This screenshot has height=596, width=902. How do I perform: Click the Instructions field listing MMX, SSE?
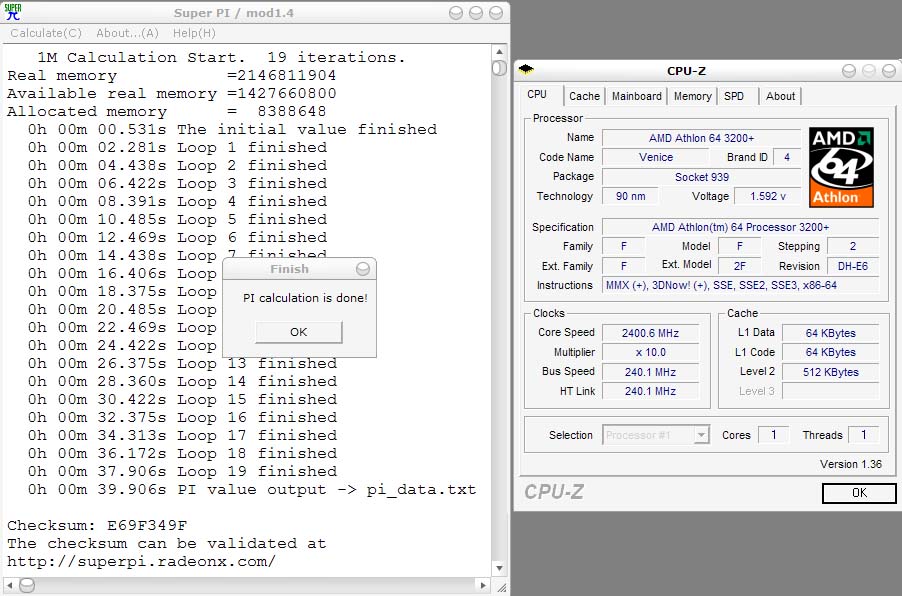[740, 285]
